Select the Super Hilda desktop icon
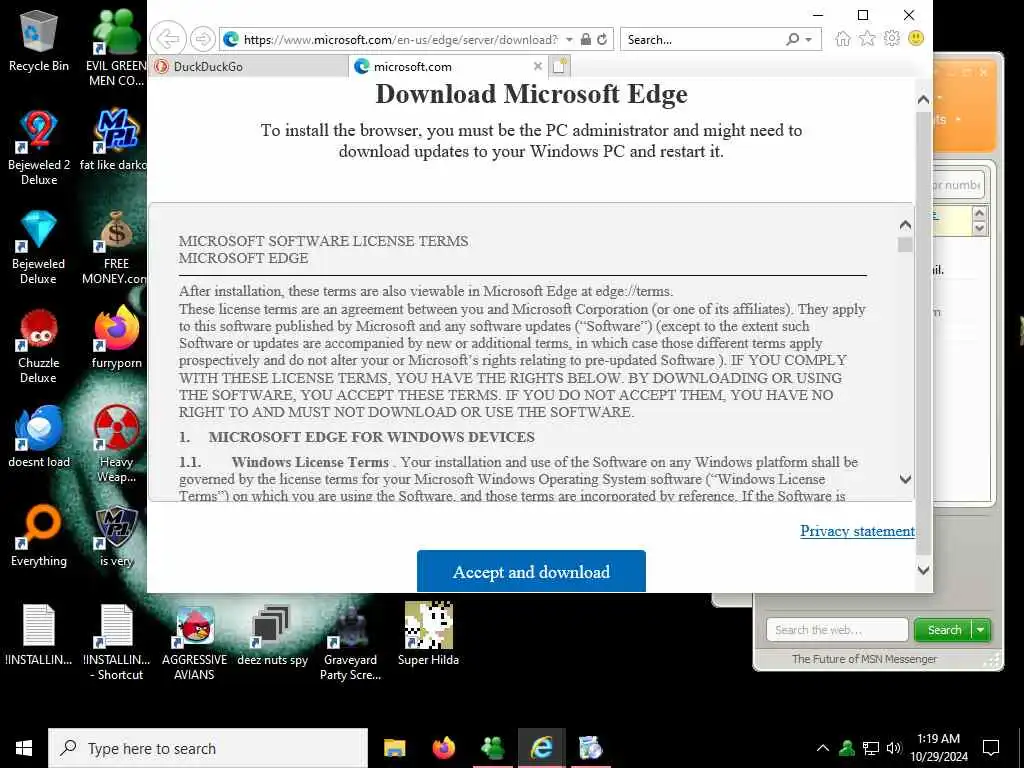Viewport: 1024px width, 768px height. [428, 634]
